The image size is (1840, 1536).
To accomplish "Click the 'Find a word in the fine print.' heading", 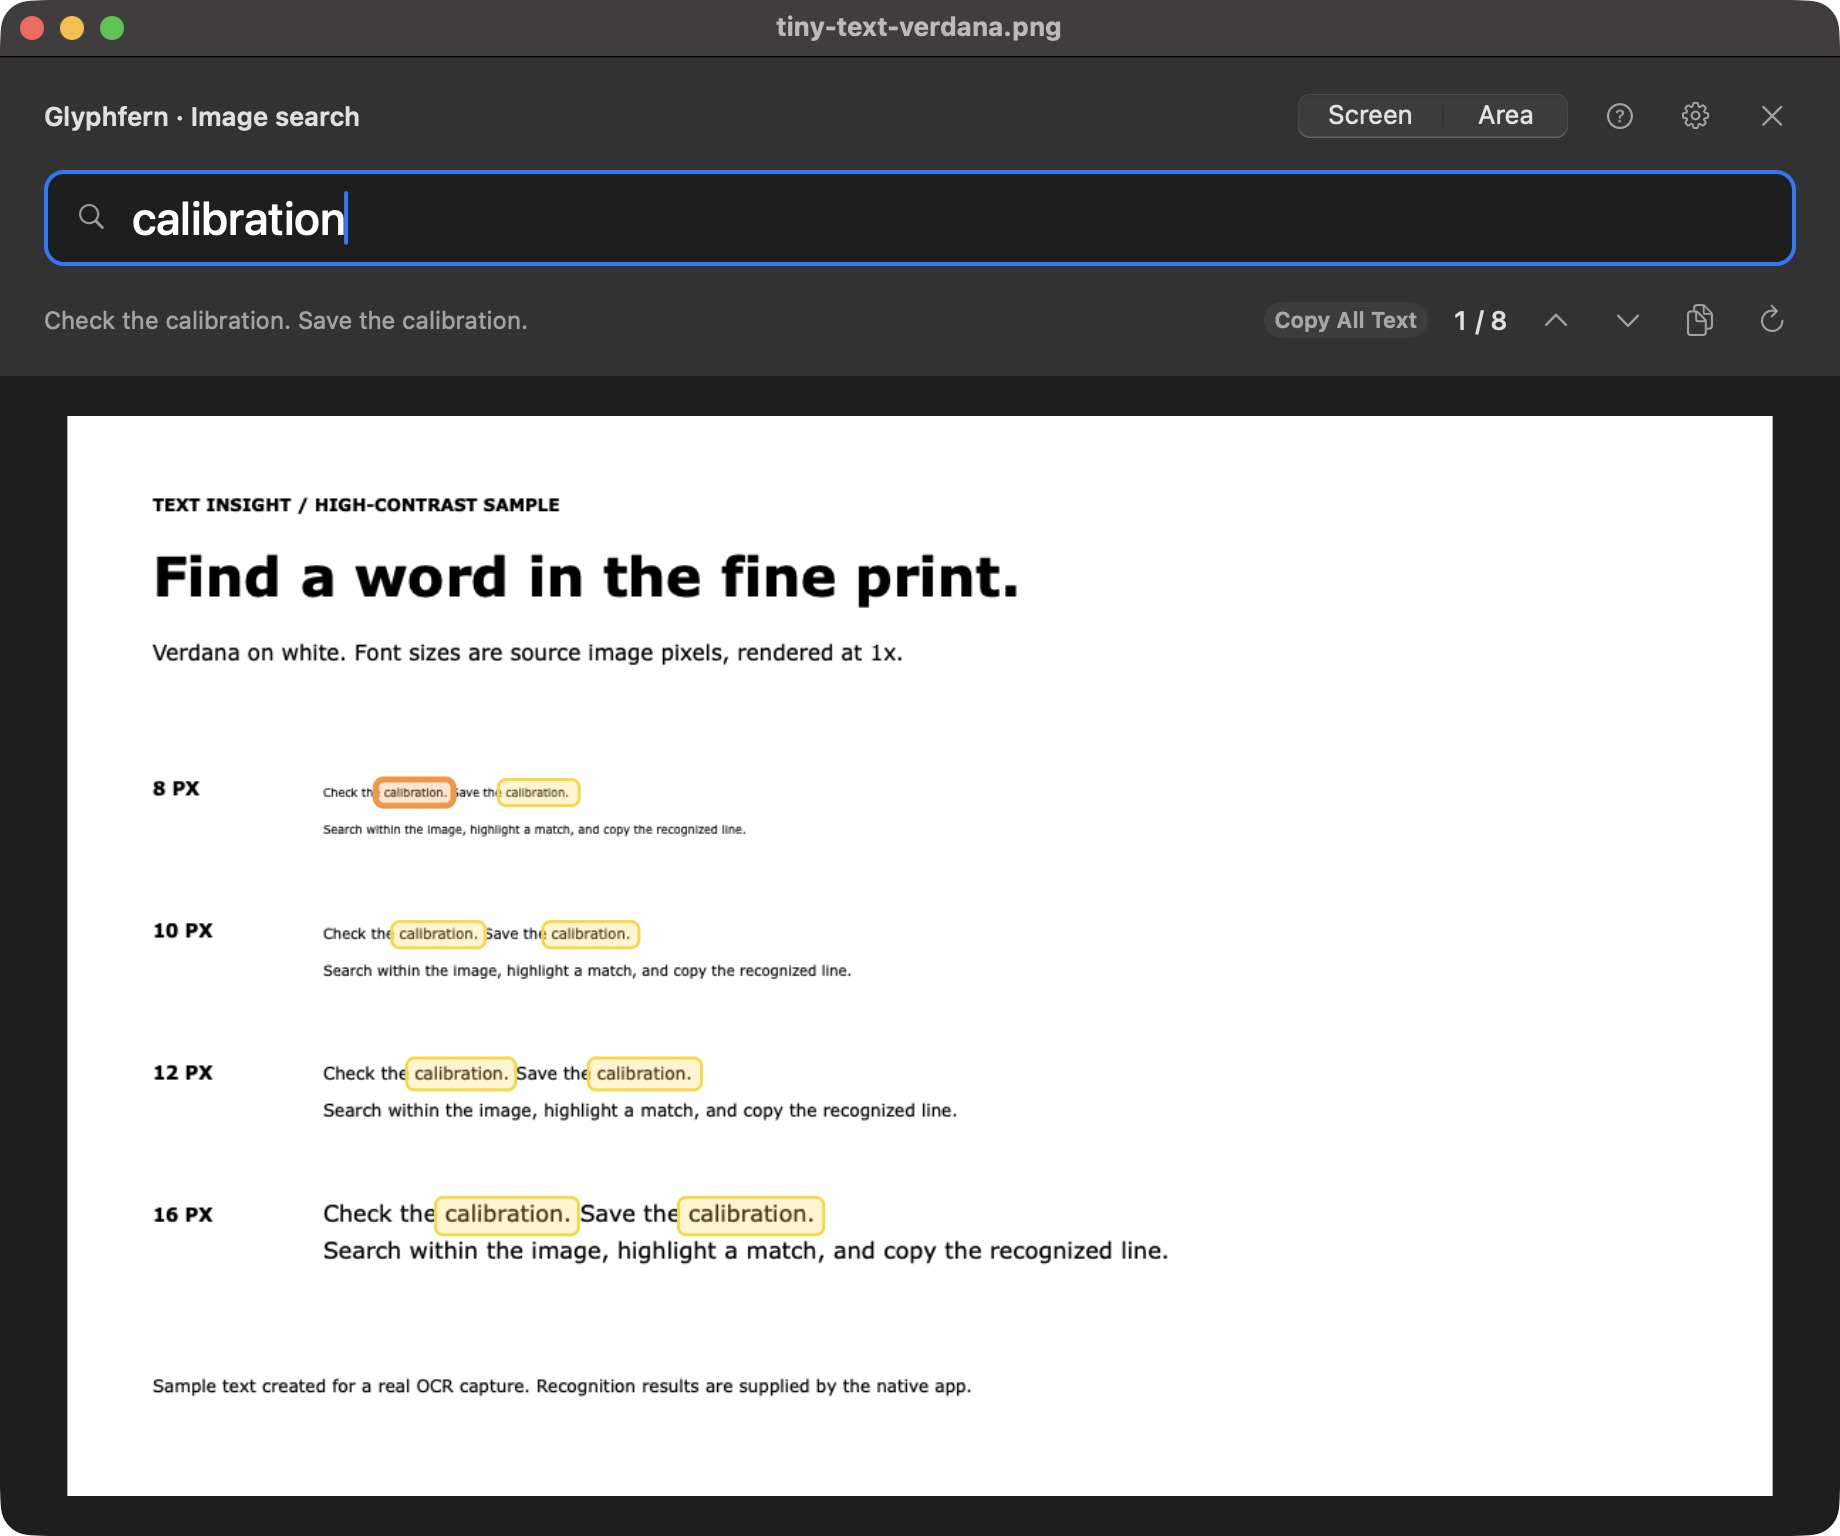I will click(x=586, y=578).
